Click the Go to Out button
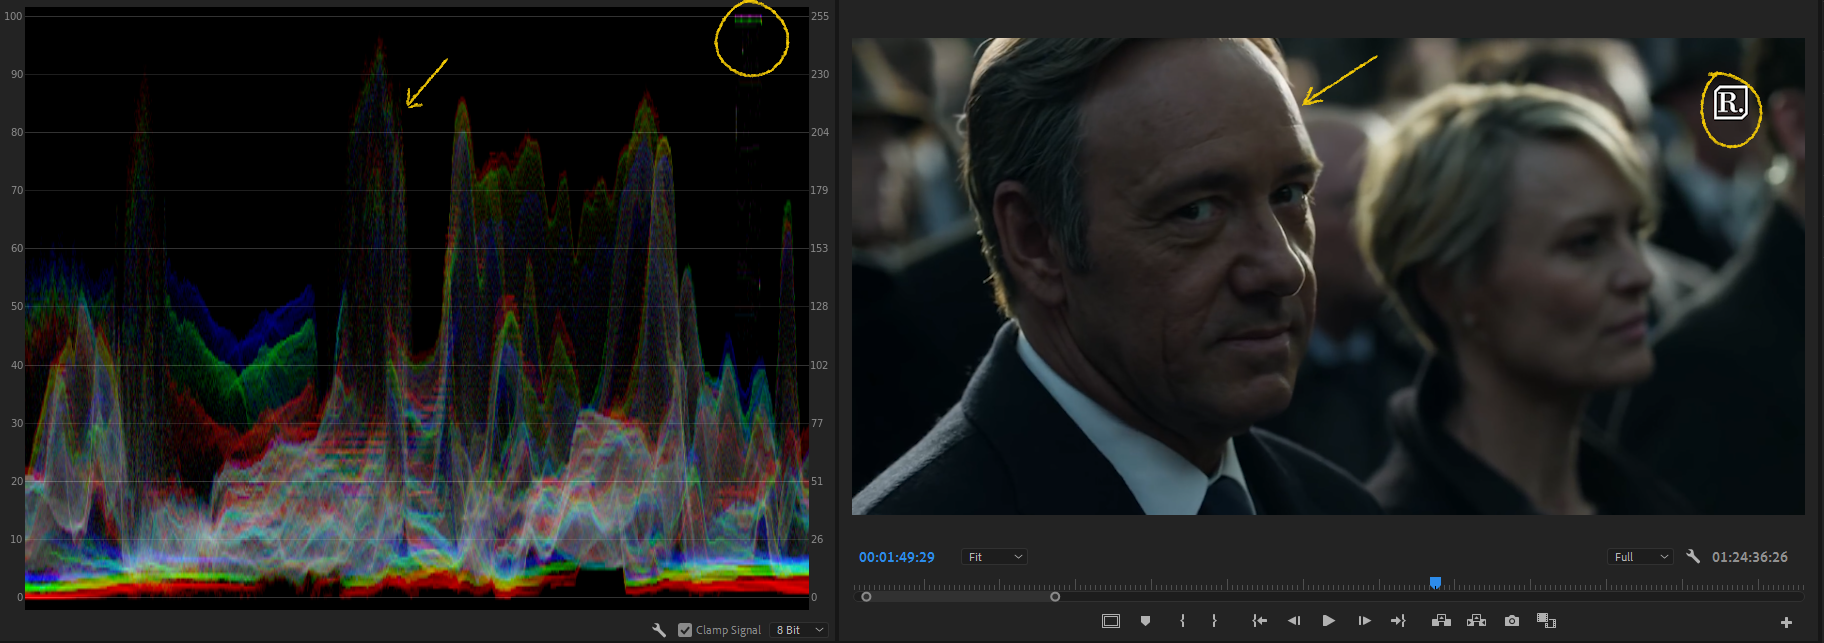This screenshot has height=643, width=1824. (1398, 621)
